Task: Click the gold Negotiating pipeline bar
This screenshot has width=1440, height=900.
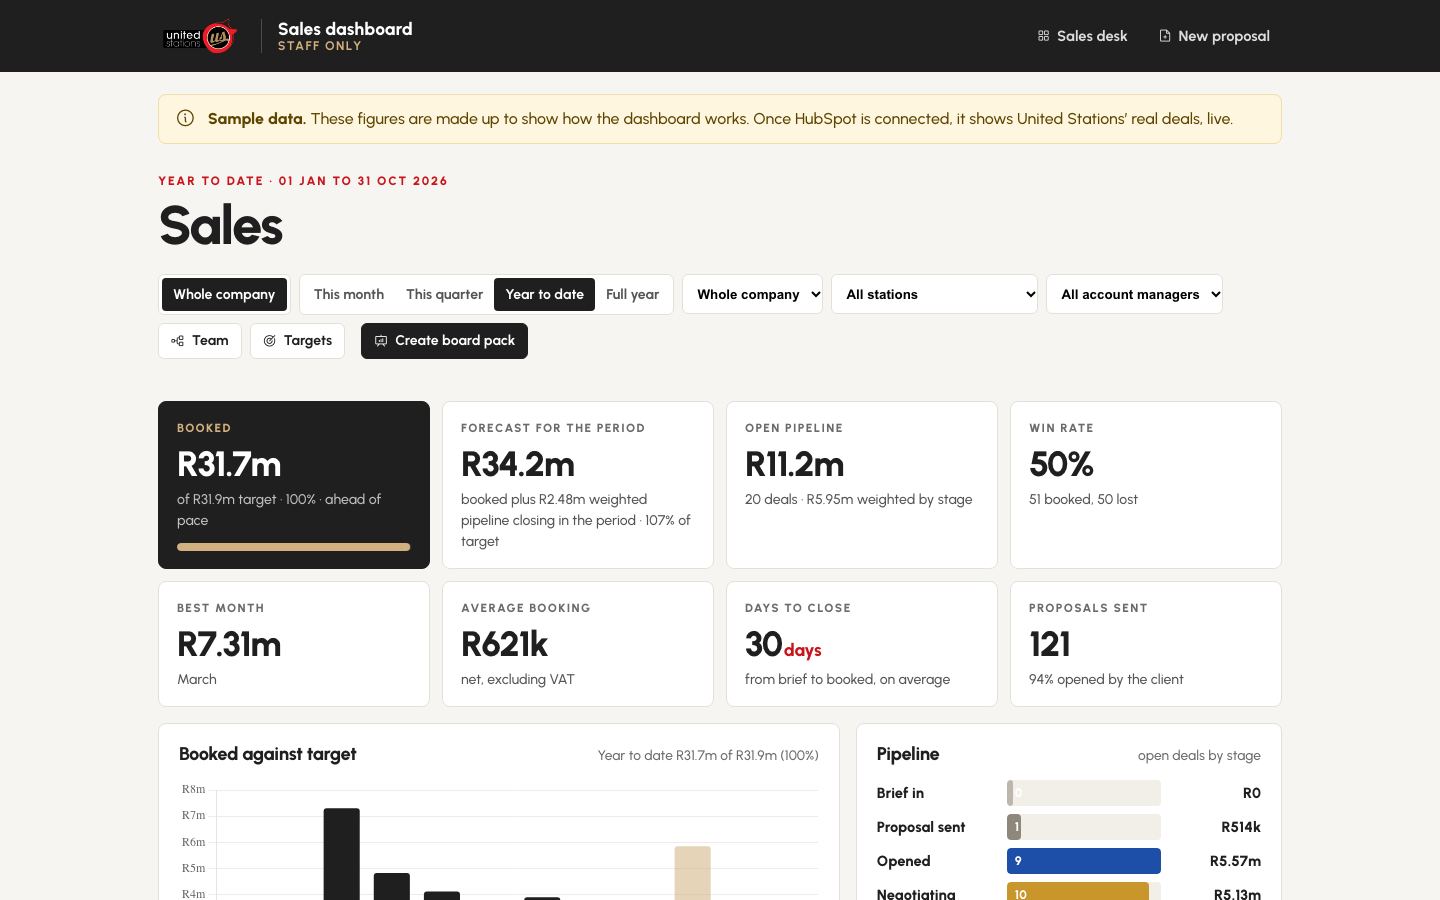Action: pos(1078,891)
